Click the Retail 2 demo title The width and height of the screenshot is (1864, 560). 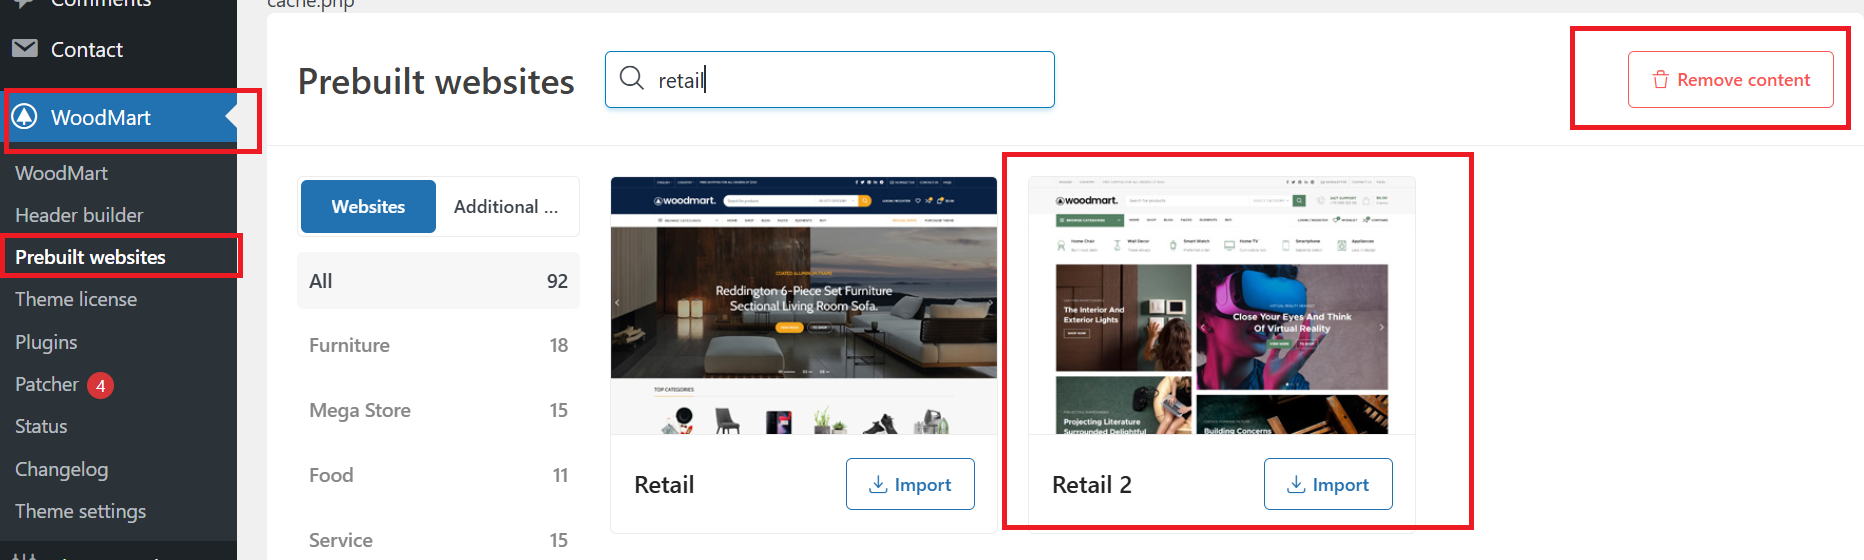tap(1092, 485)
